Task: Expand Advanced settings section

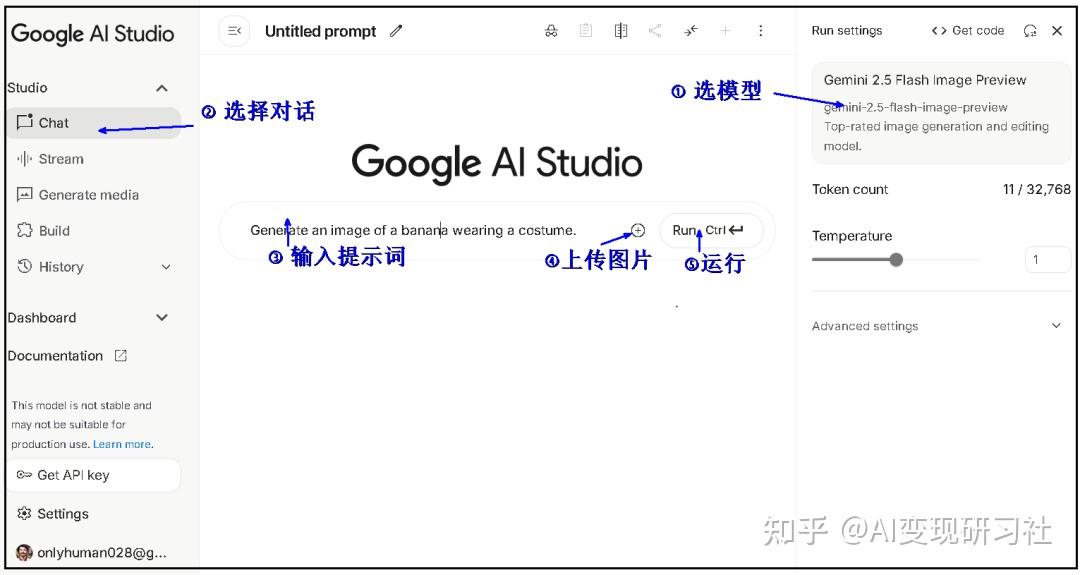Action: coord(937,326)
